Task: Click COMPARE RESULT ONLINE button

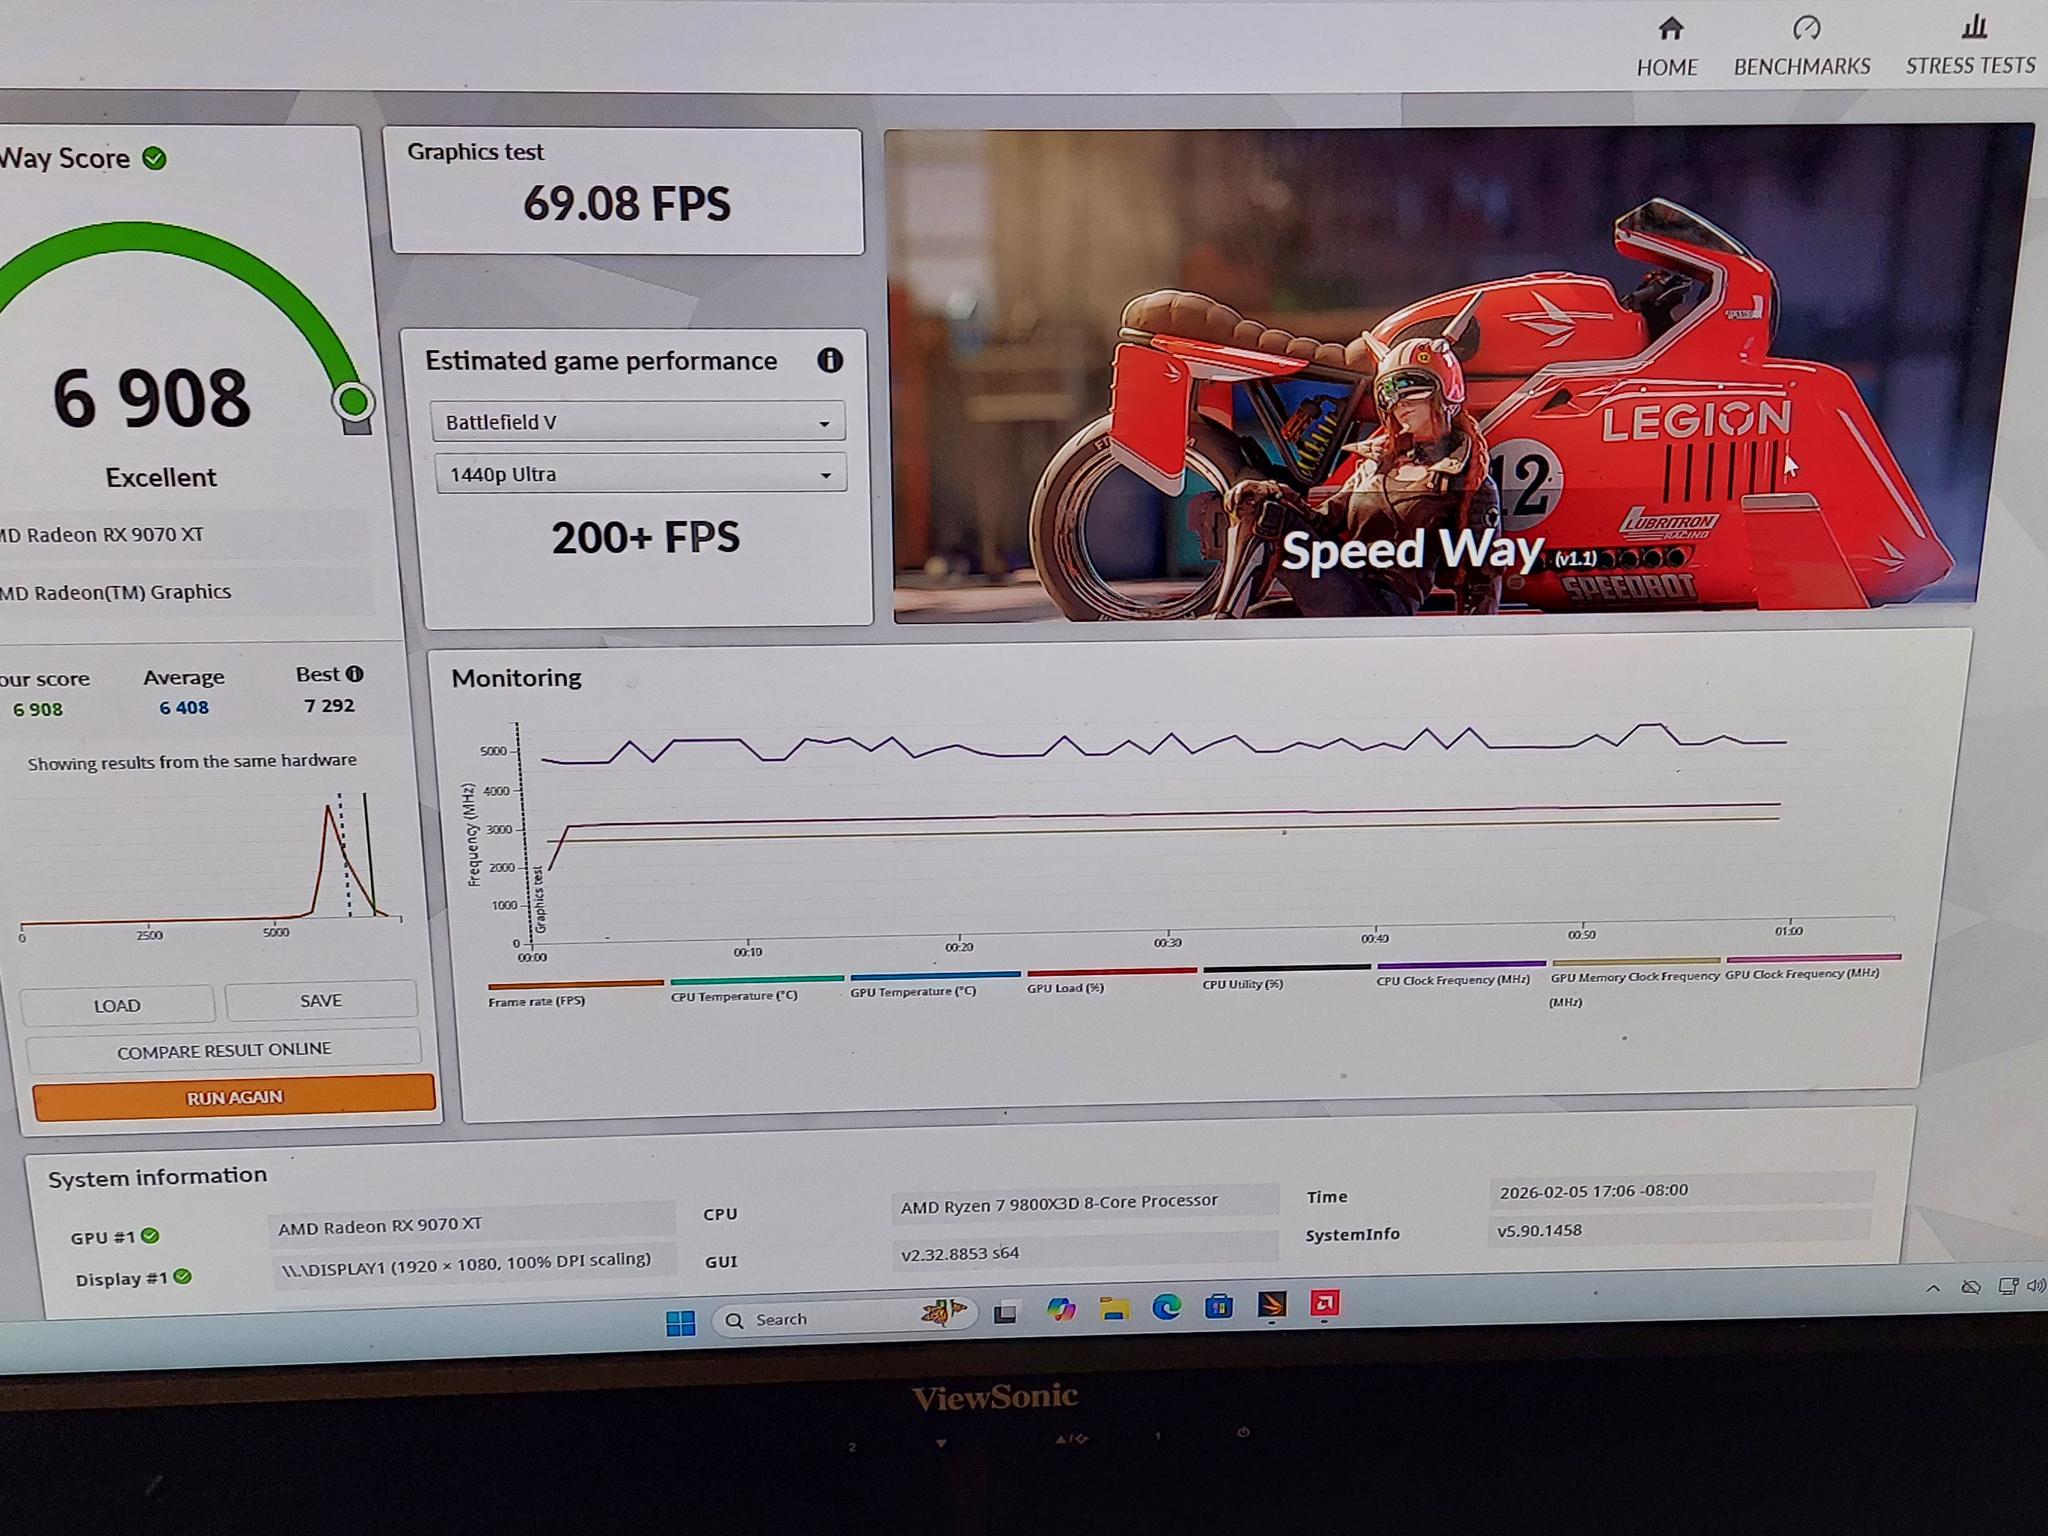Action: (223, 1050)
